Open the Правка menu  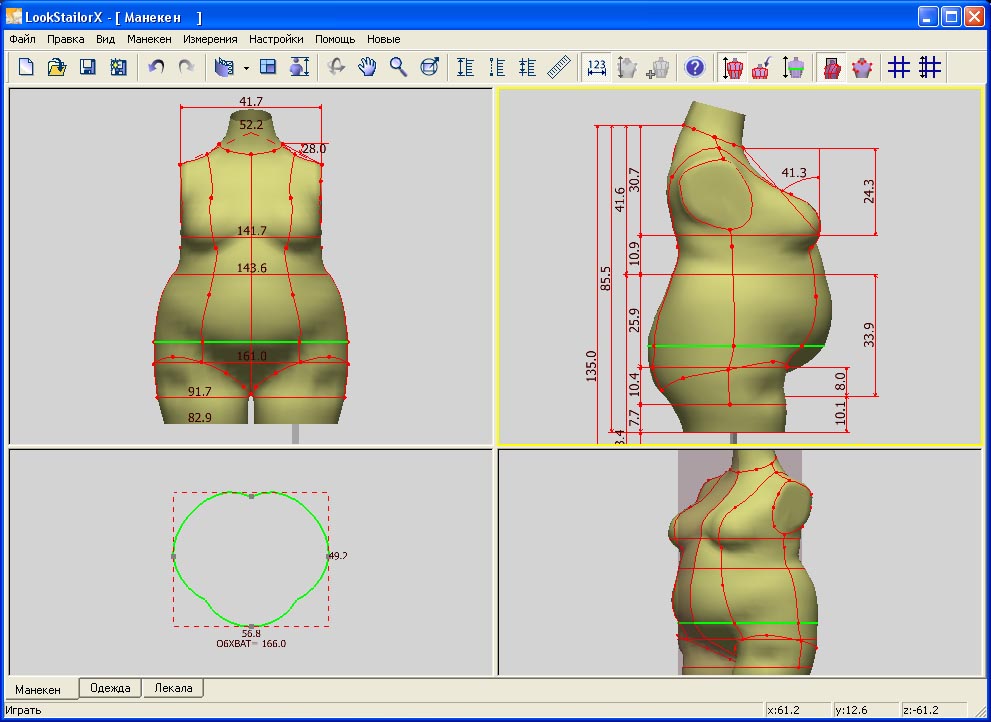point(66,39)
